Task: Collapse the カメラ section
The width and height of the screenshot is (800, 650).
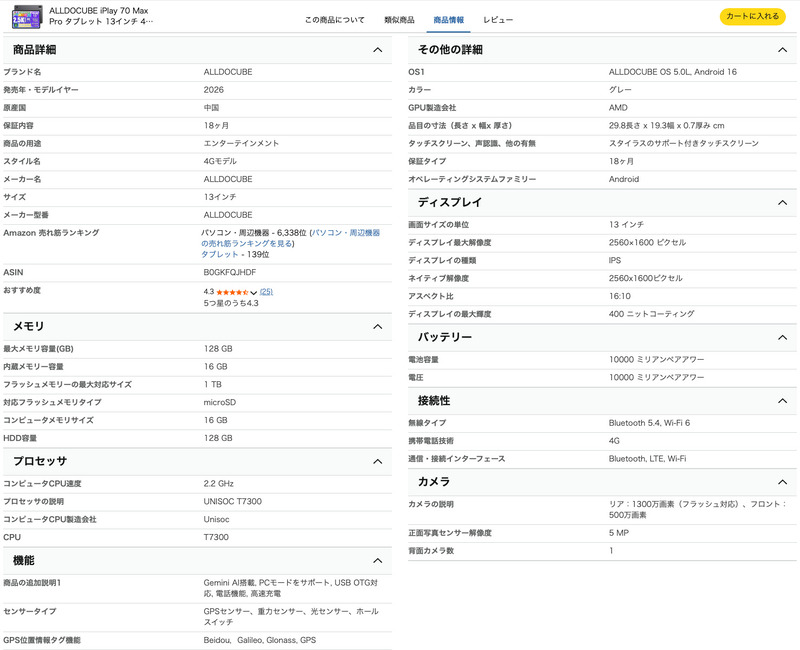Action: (782, 482)
